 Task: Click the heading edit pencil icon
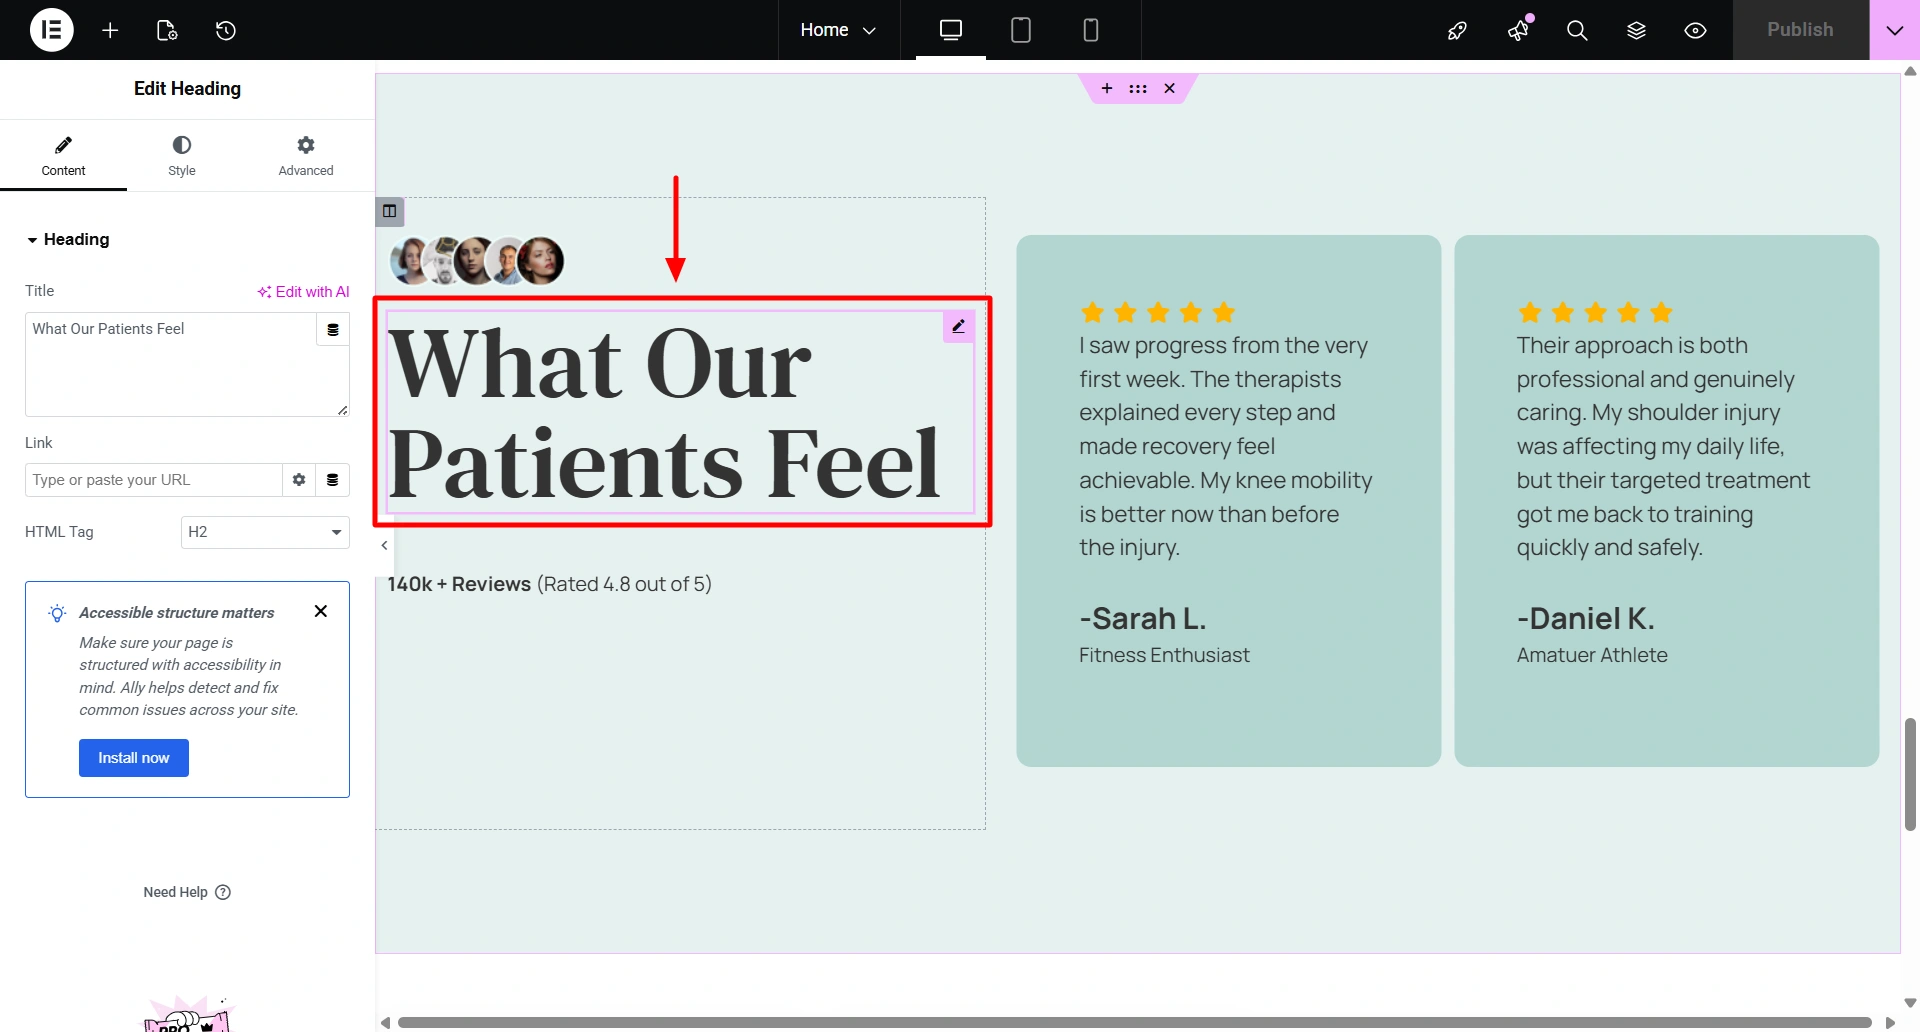tap(959, 326)
